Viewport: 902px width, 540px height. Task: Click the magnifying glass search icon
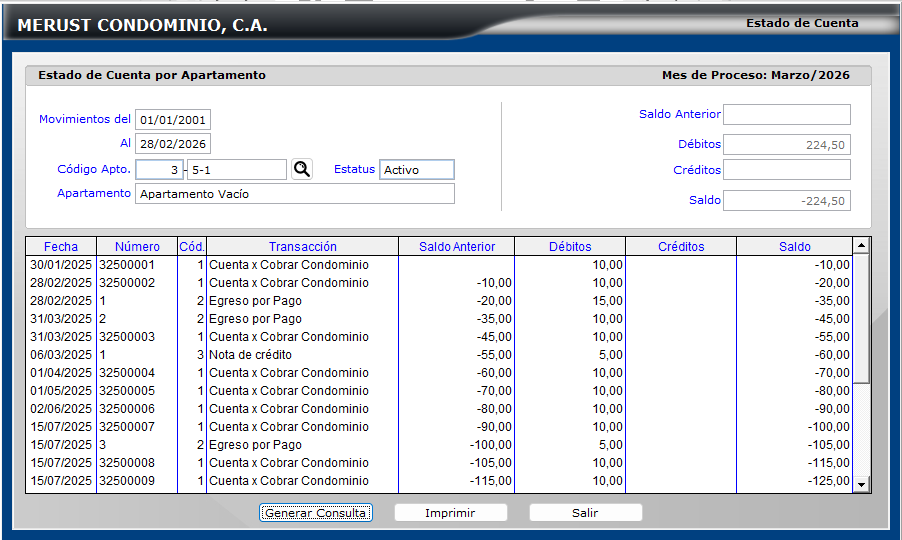click(x=302, y=170)
